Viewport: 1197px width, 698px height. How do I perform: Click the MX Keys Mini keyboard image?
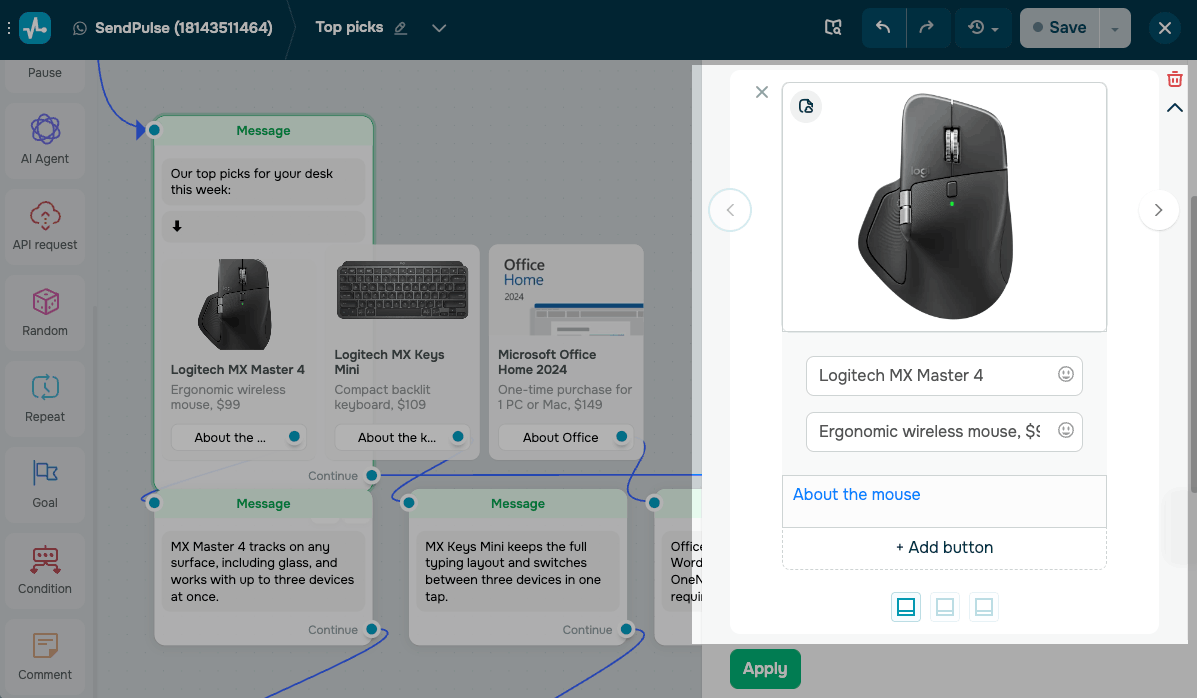pyautogui.click(x=402, y=290)
